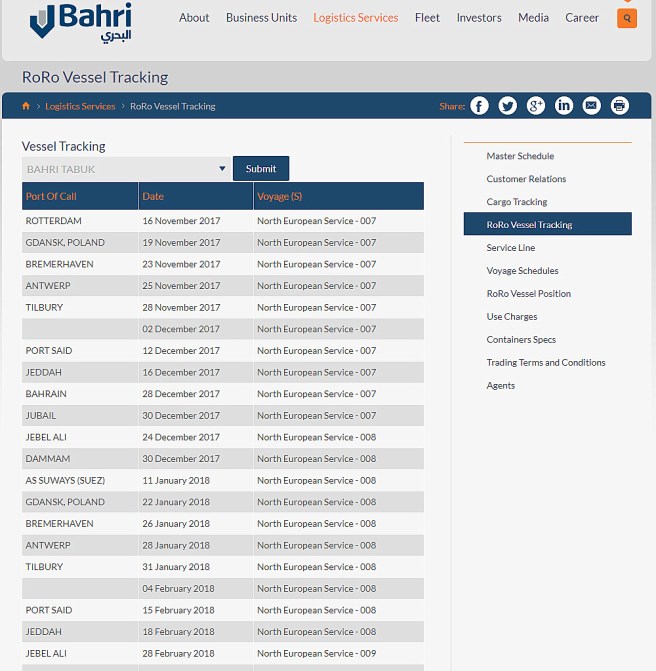The height and width of the screenshot is (671, 656).
Task: Click the orange search icon
Action: [627, 18]
